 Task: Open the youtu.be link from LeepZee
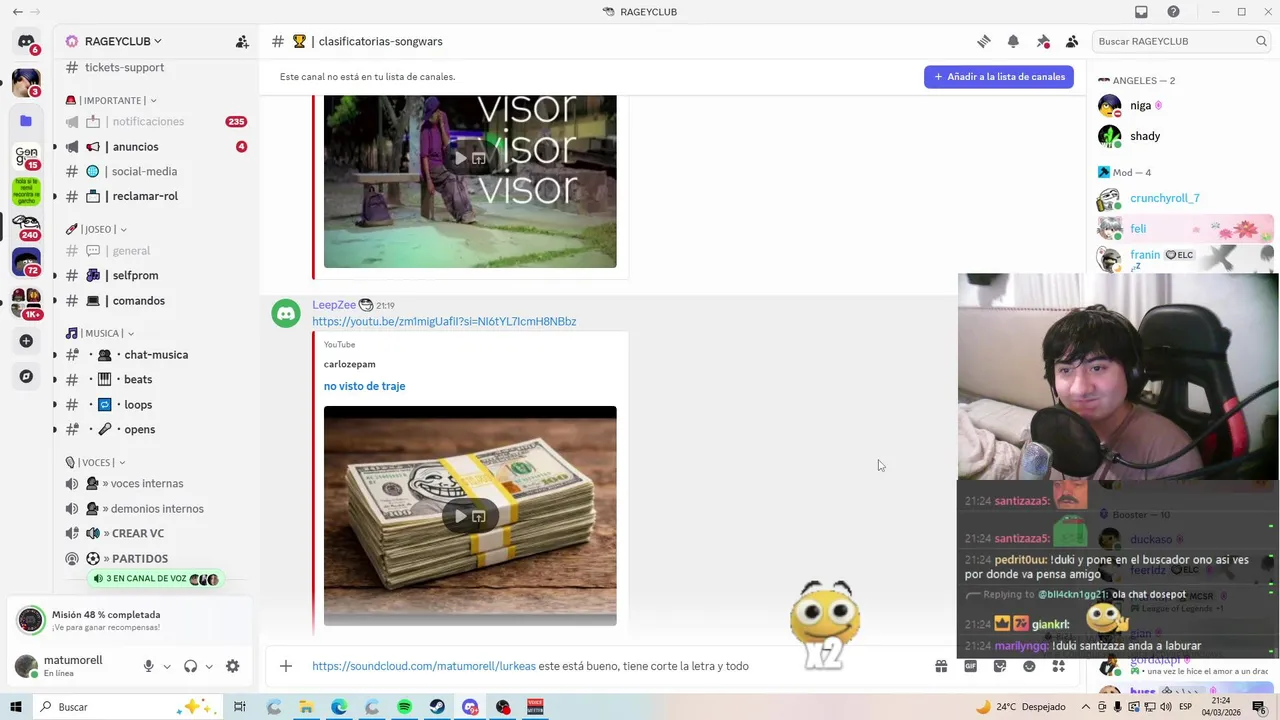tap(444, 321)
